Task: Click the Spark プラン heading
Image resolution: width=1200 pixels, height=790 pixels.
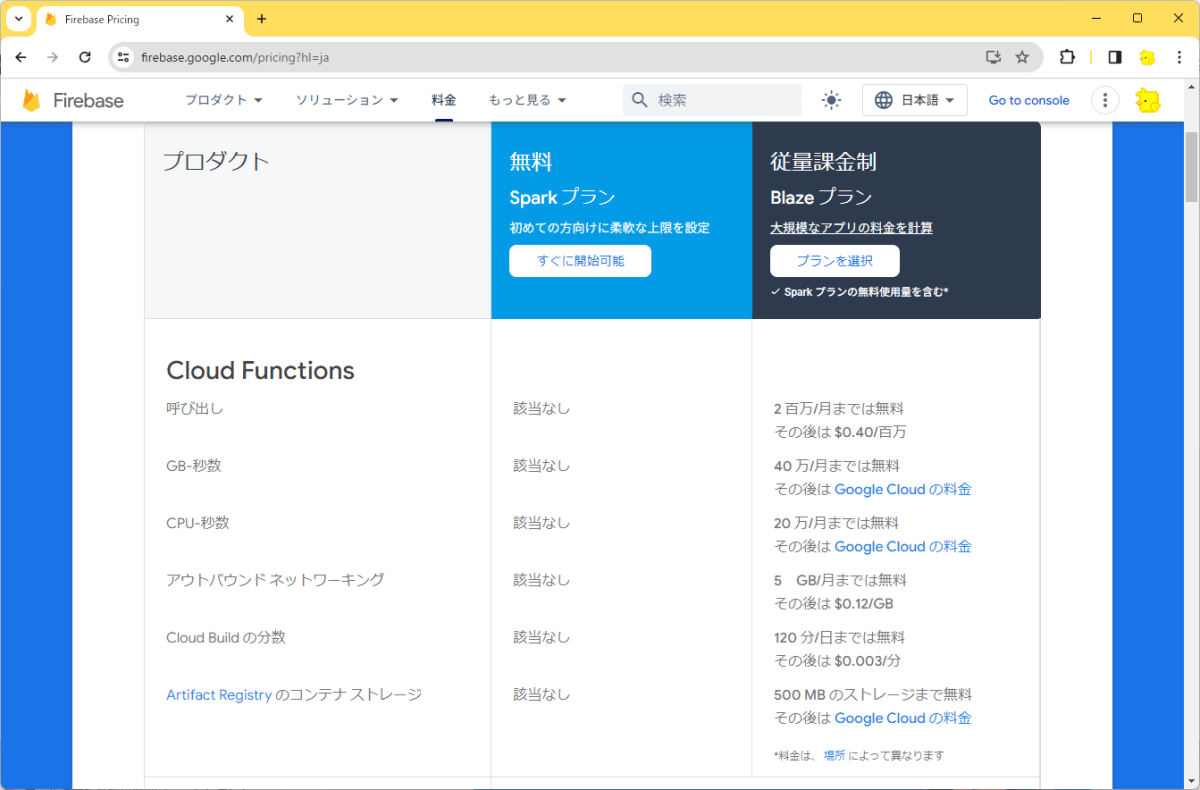Action: pyautogui.click(x=562, y=197)
